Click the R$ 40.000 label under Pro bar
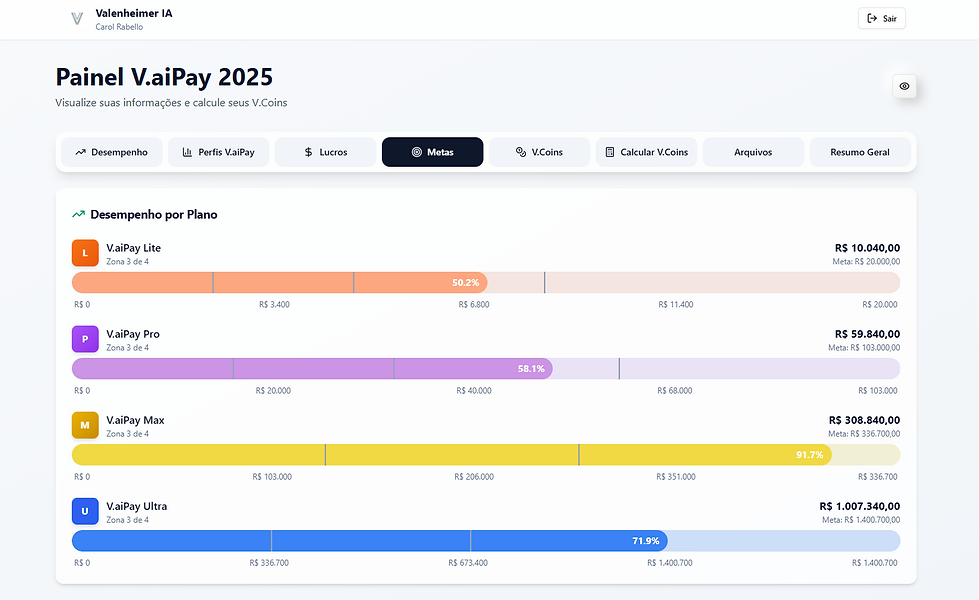Viewport: 979px width, 600px height. pyautogui.click(x=474, y=391)
